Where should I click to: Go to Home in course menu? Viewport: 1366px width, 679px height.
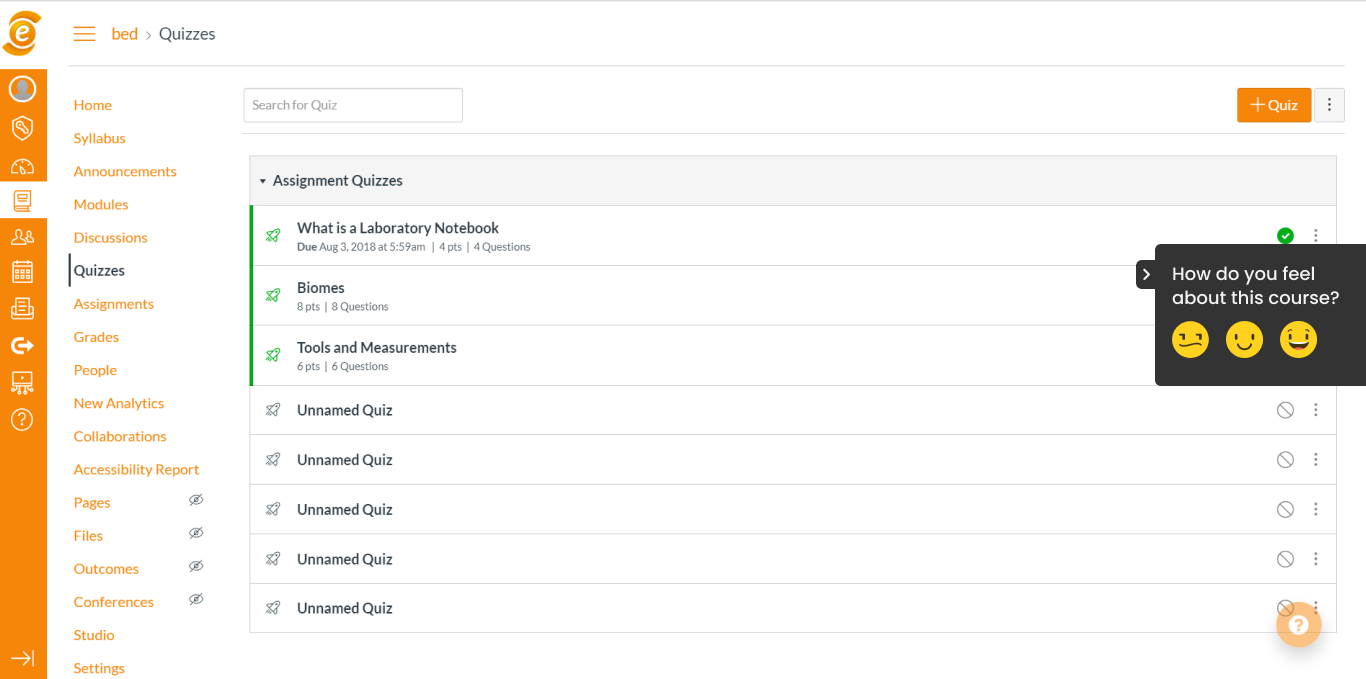click(93, 105)
